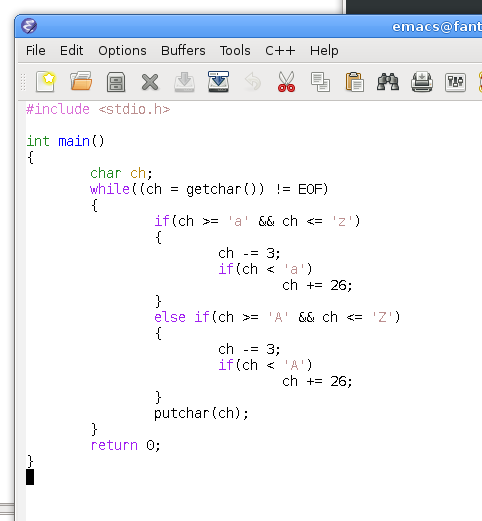Open the Edit menu
Viewport: 482px width, 521px height.
point(71,51)
